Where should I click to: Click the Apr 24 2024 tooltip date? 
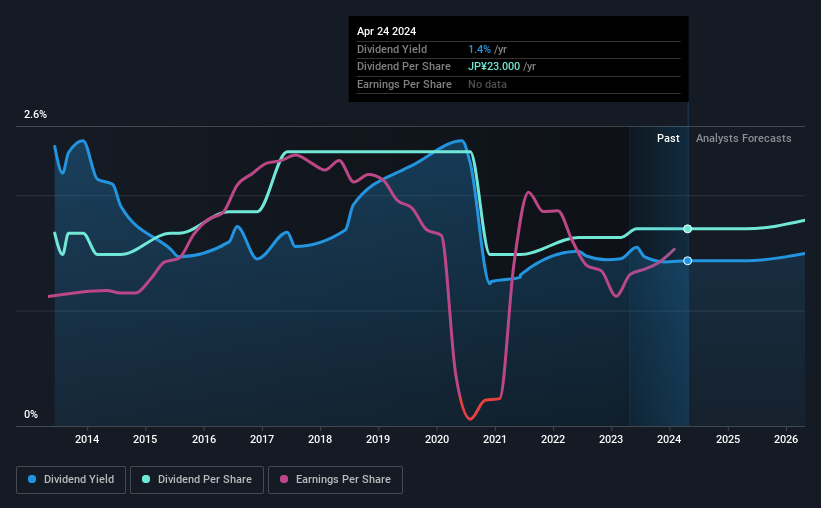(386, 31)
